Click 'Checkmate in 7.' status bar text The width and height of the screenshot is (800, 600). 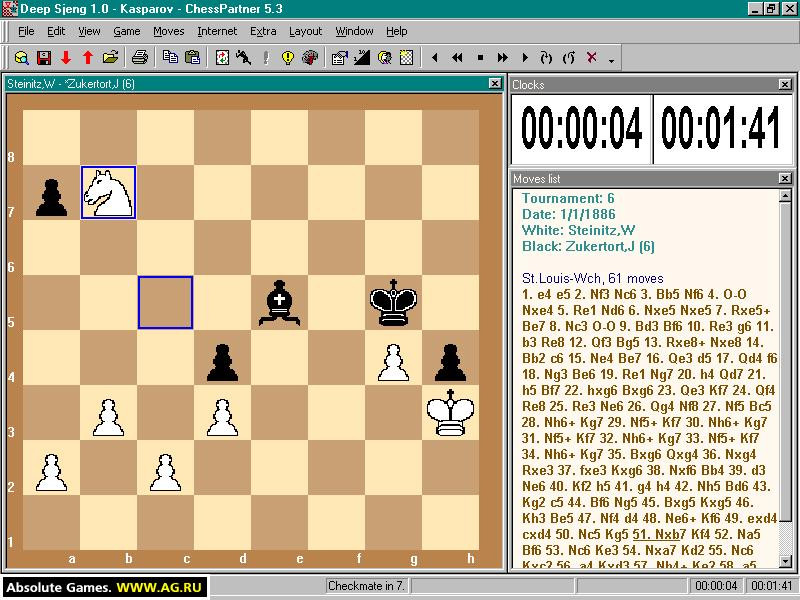coord(366,586)
